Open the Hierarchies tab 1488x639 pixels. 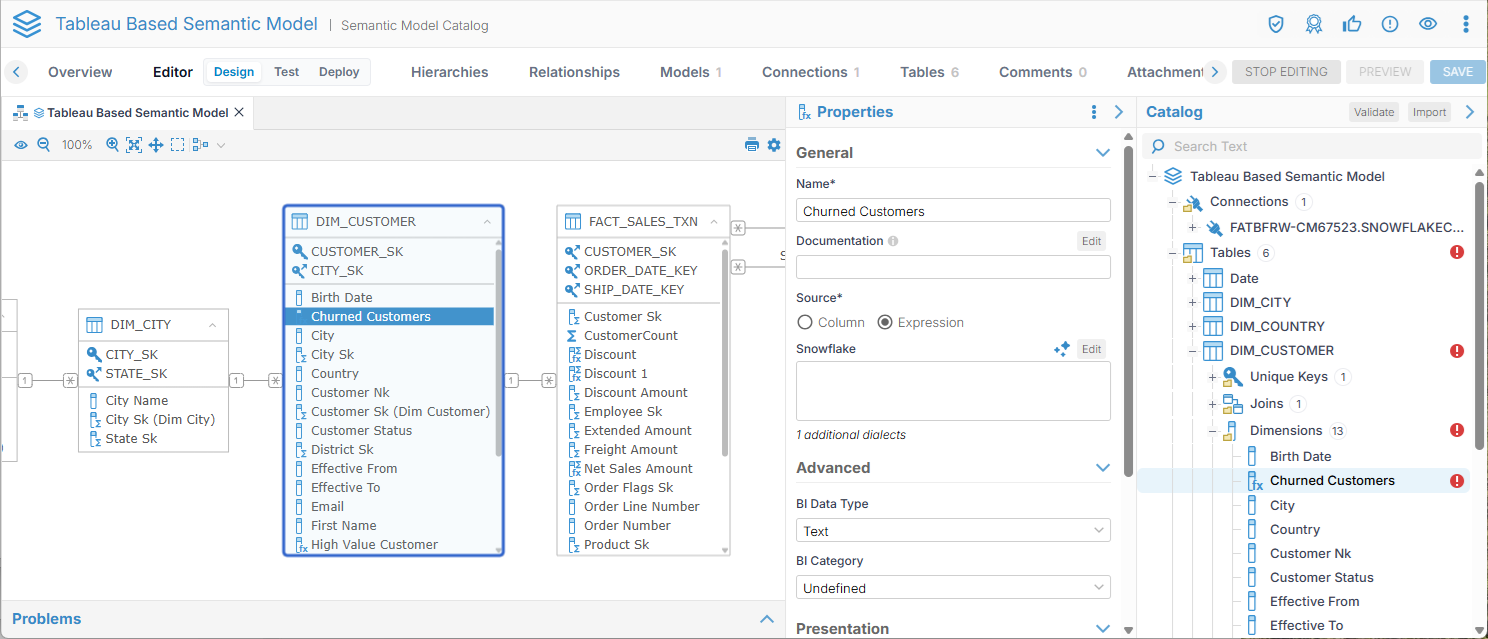(x=449, y=72)
